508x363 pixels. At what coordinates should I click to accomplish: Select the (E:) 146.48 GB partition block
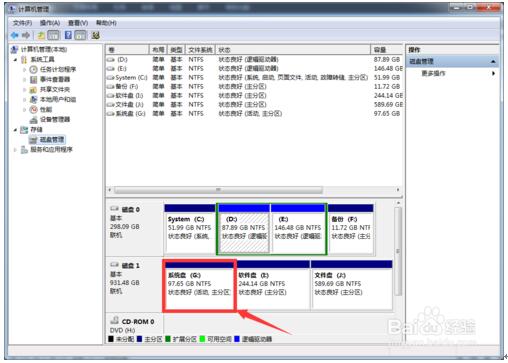(298, 229)
